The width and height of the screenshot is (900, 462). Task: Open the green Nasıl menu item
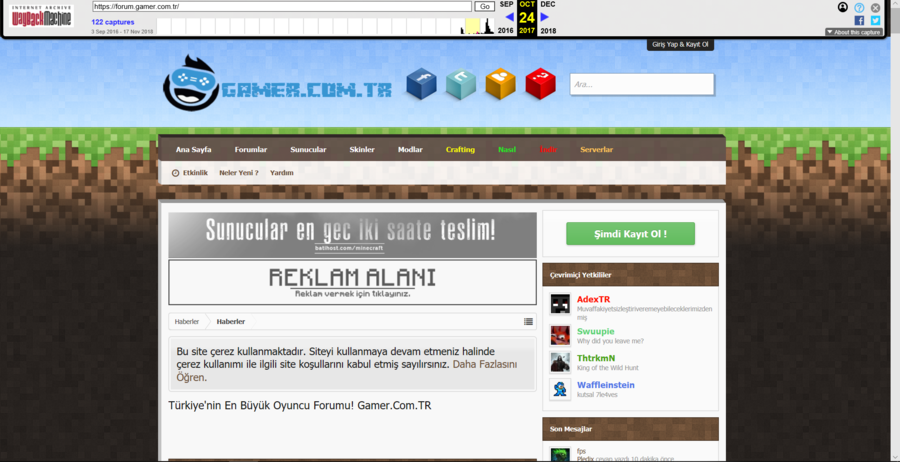[507, 149]
